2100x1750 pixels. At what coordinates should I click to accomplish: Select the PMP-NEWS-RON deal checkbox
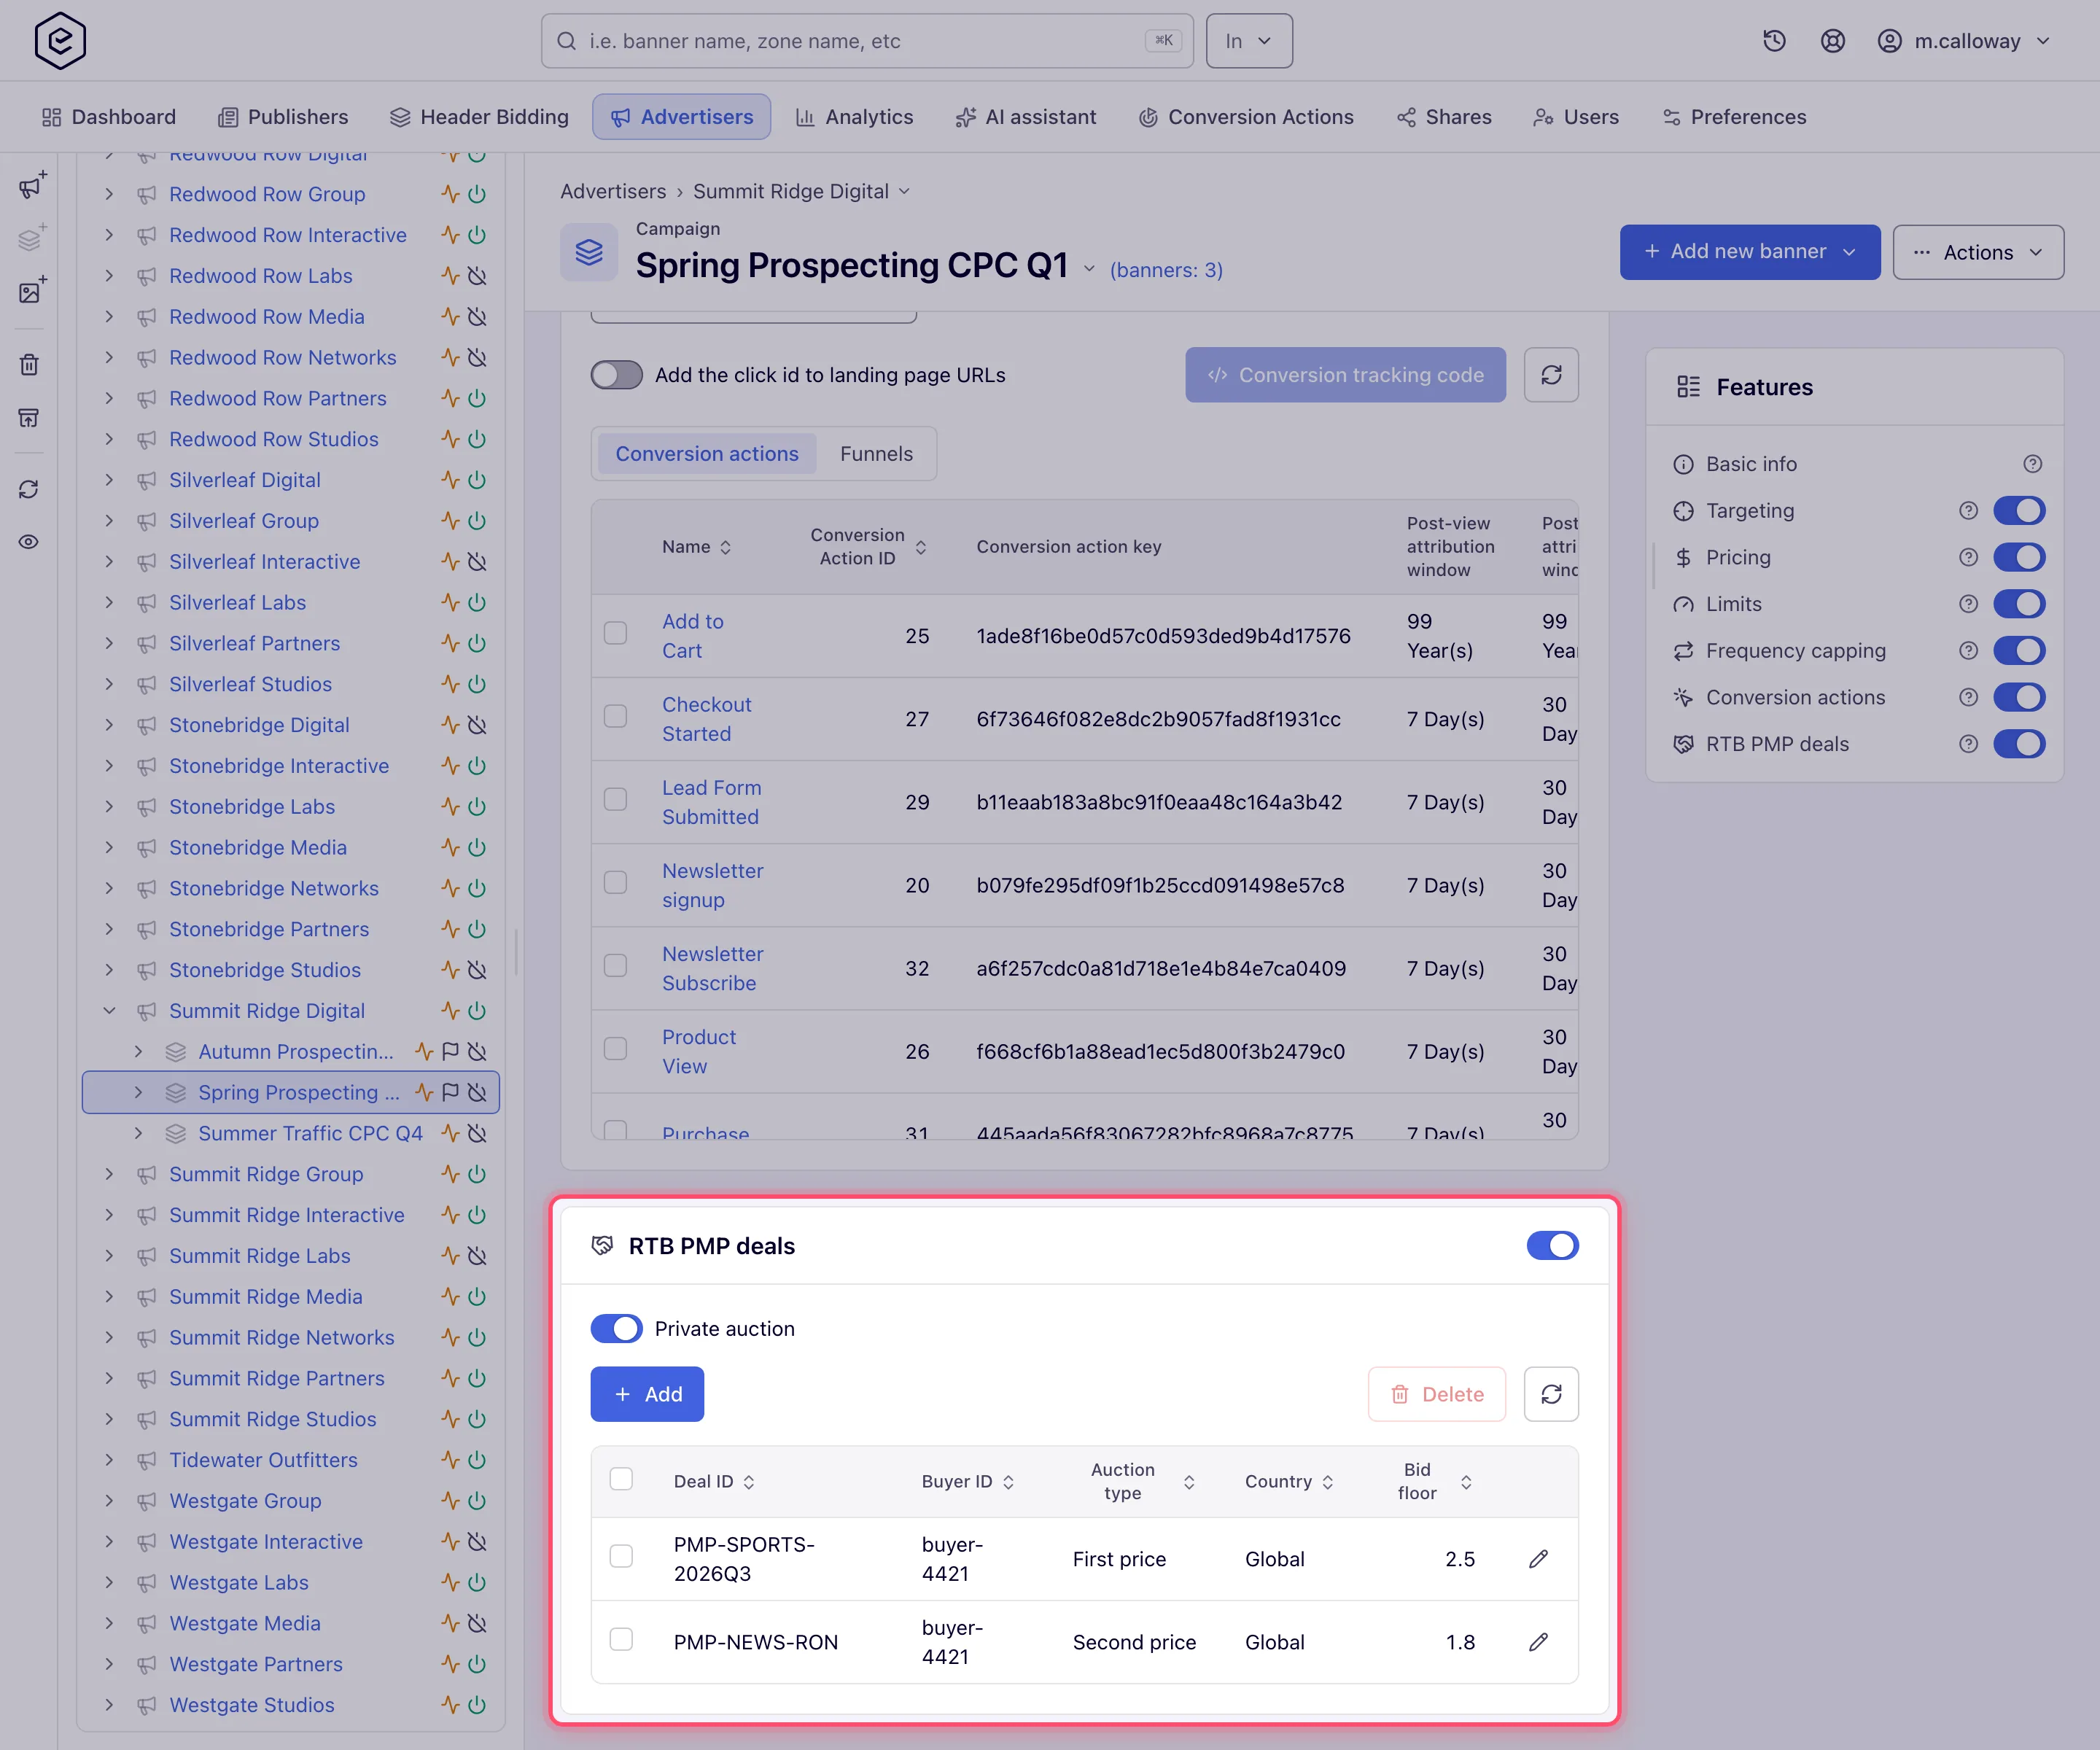(621, 1639)
